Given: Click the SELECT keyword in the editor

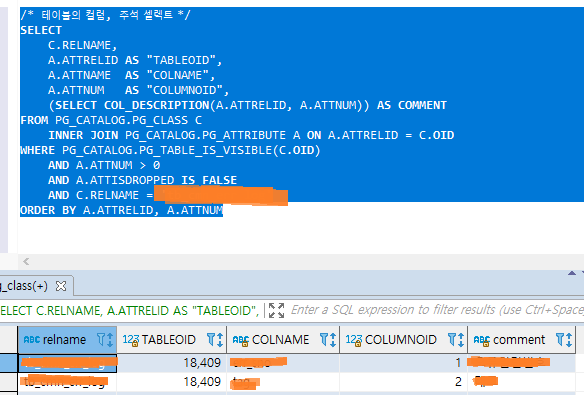Looking at the screenshot, I should [x=41, y=30].
